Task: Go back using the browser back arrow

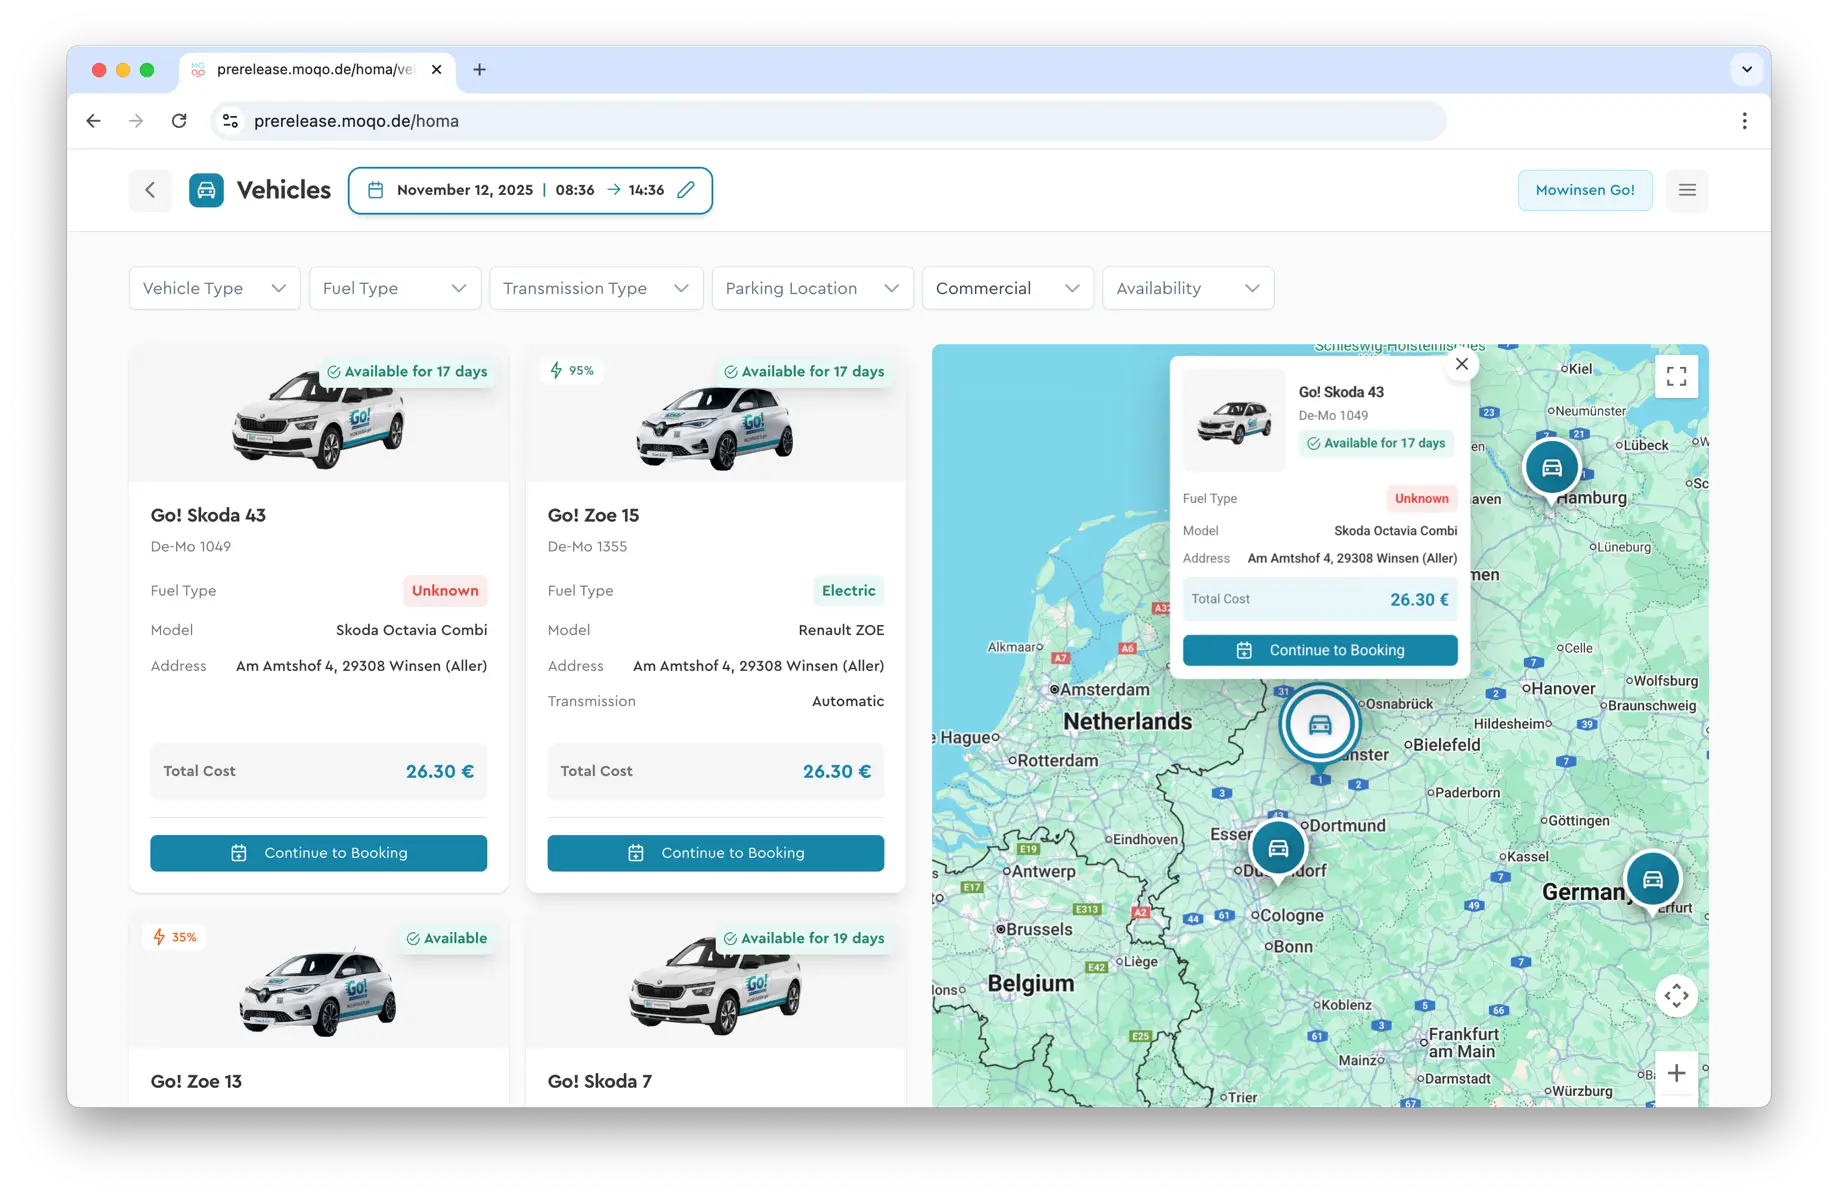Action: tap(93, 121)
